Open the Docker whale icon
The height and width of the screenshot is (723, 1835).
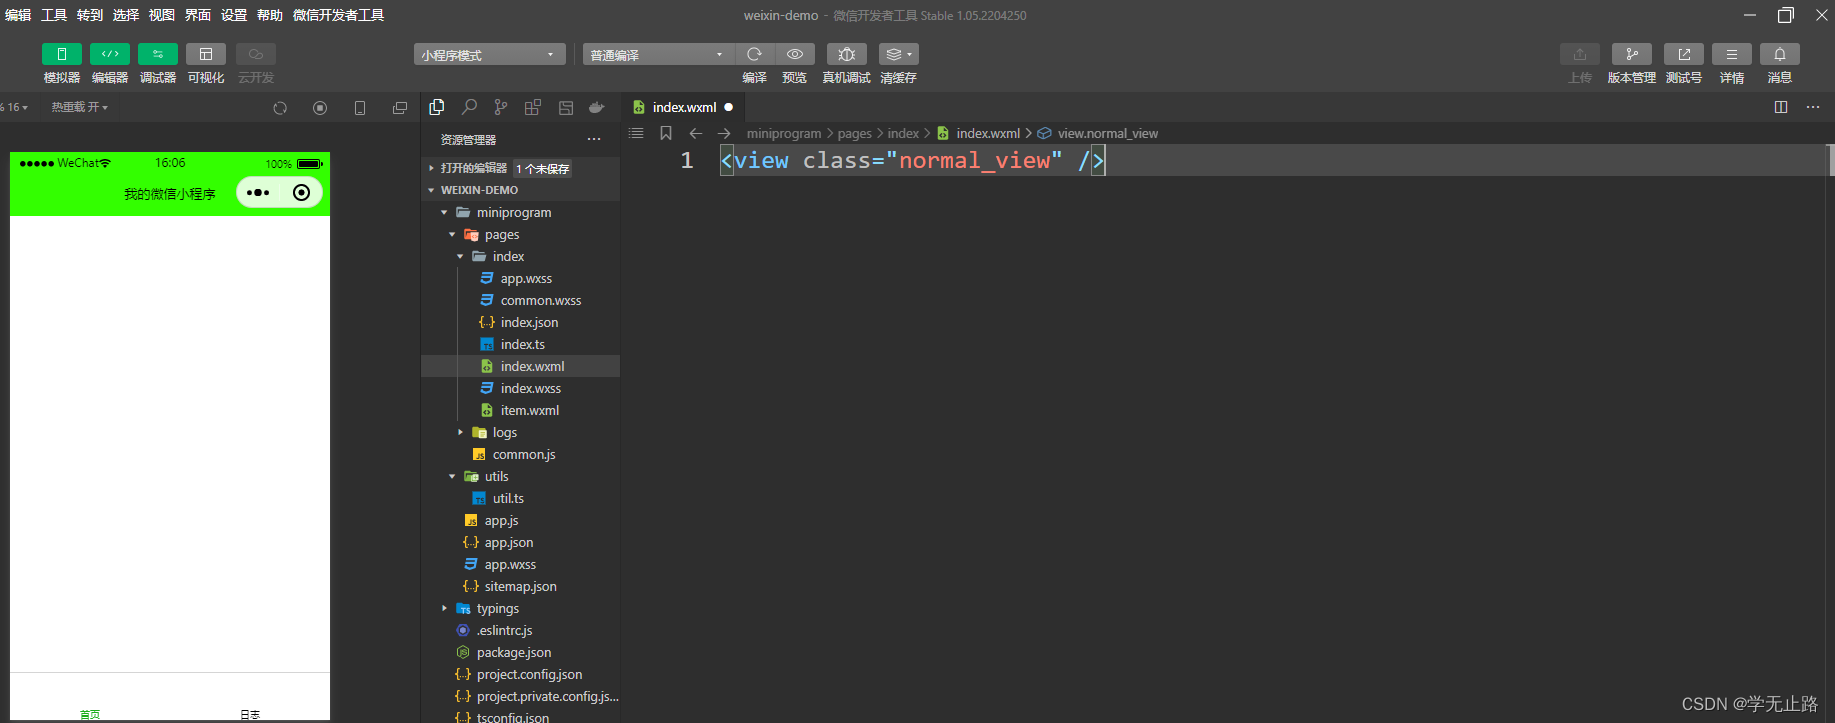[x=597, y=107]
